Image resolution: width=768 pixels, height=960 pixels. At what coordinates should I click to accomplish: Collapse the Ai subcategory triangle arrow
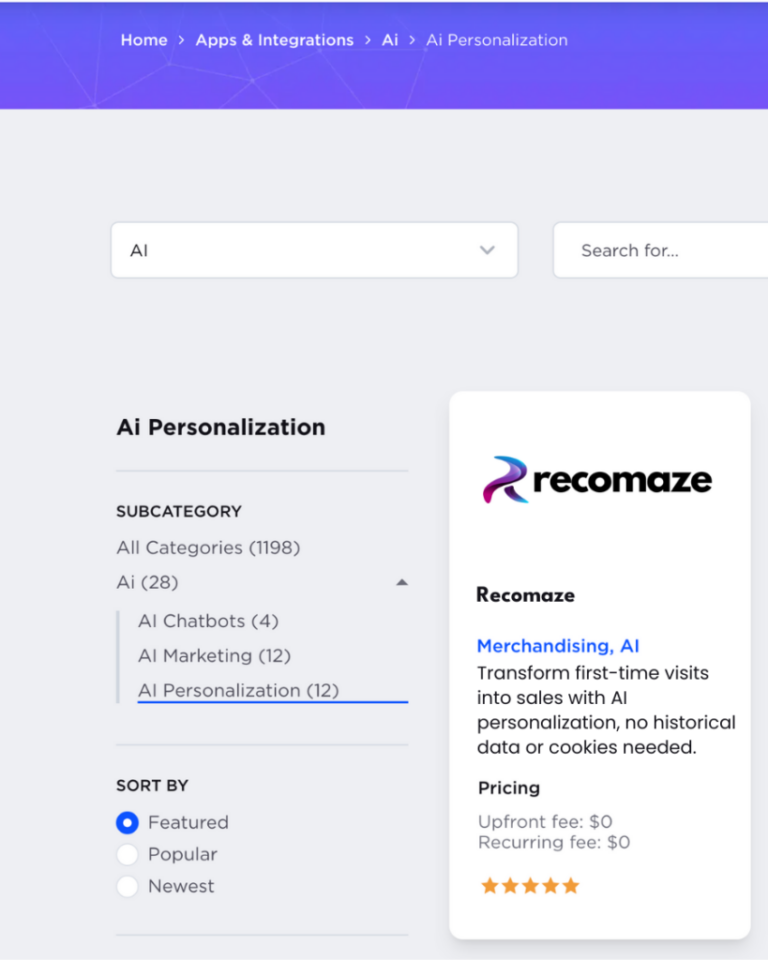click(402, 582)
